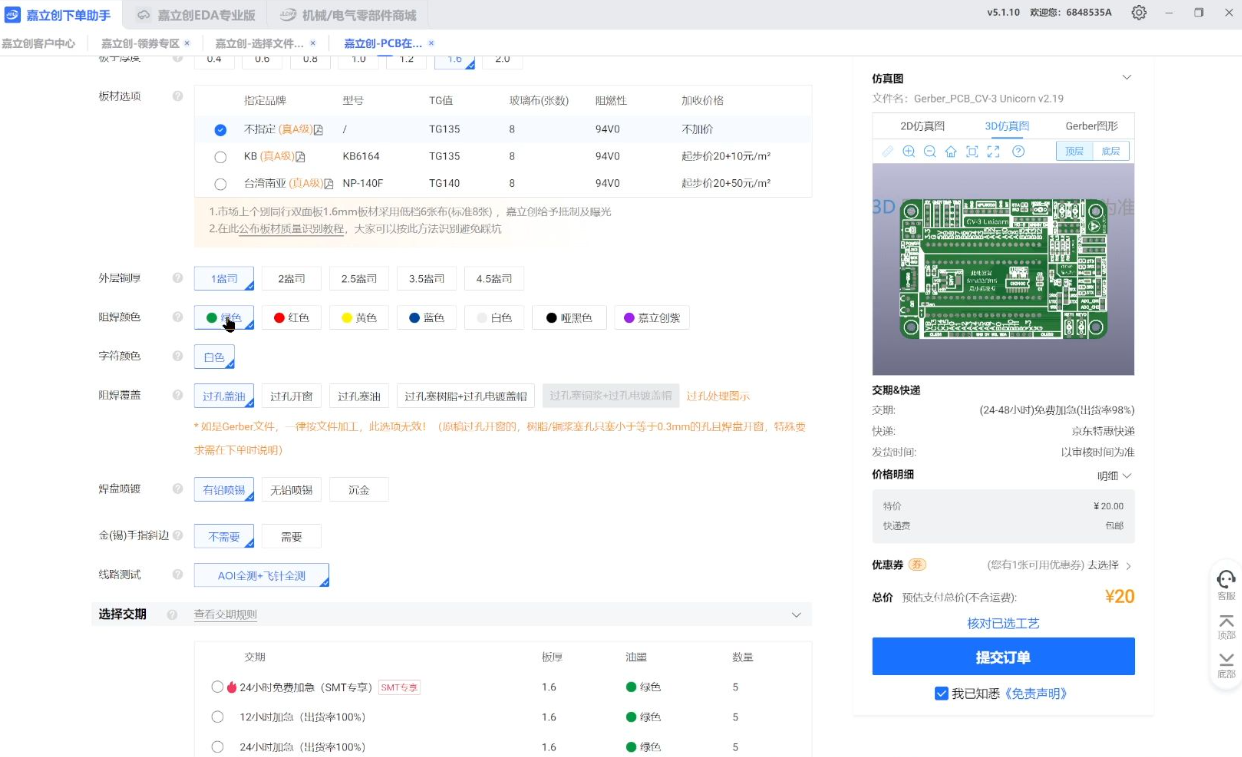Click help icon beside 外层铜厚
This screenshot has width=1242, height=757.
pos(177,278)
